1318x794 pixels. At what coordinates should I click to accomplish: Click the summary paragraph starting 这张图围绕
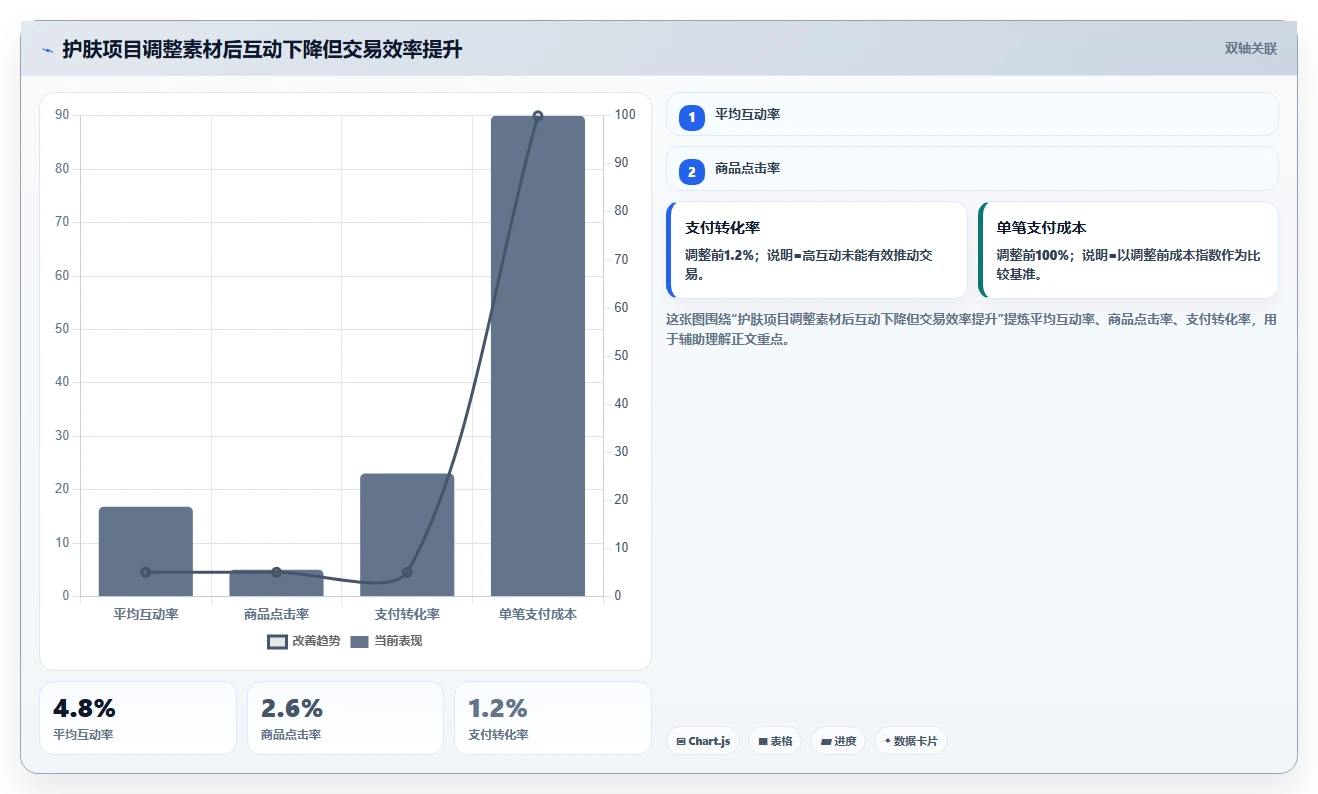972,329
